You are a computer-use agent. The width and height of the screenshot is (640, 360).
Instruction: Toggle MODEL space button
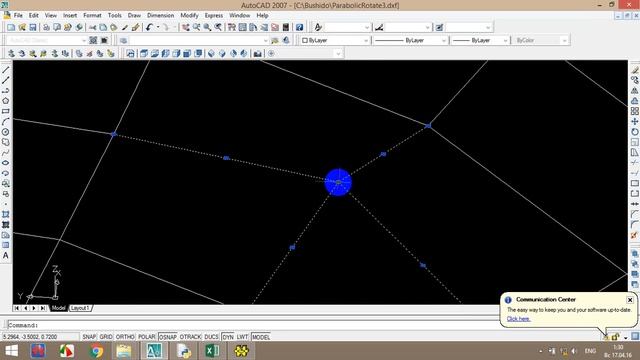point(261,337)
